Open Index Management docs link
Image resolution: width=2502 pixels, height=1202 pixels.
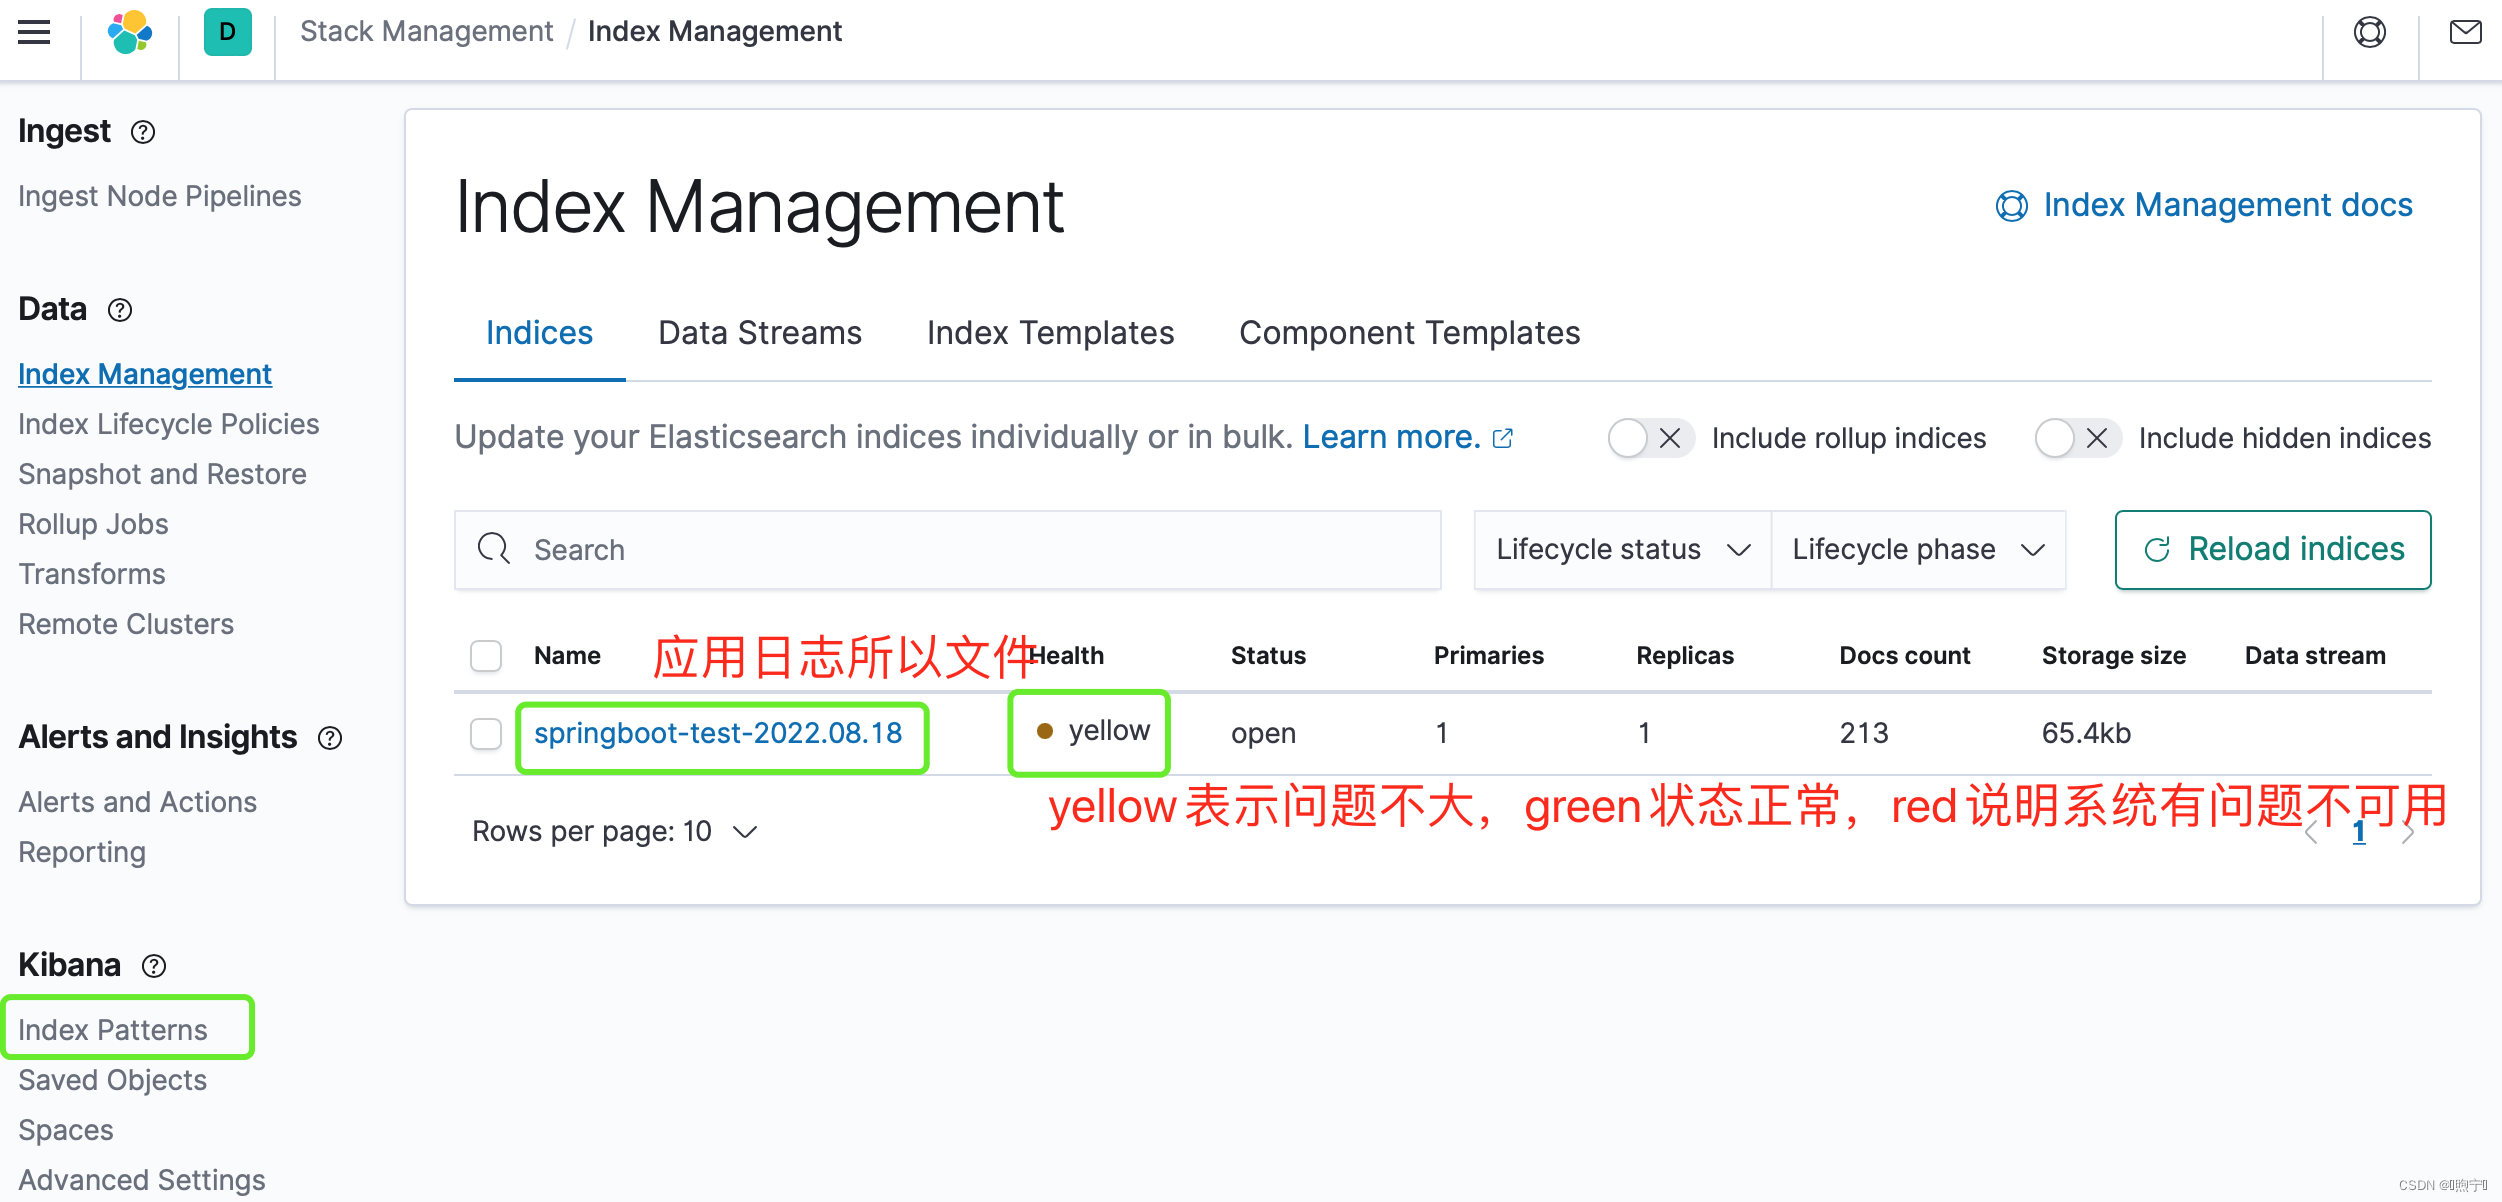[x=2204, y=205]
